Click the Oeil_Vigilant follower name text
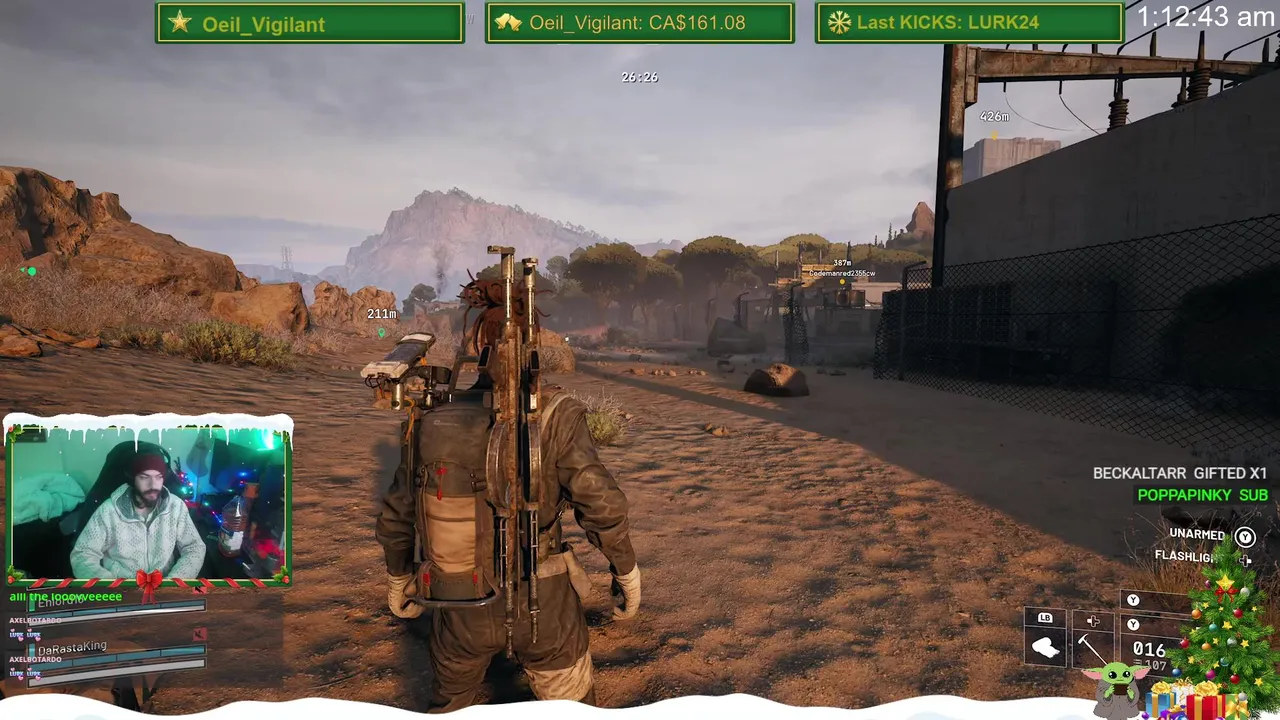The height and width of the screenshot is (720, 1280). pos(263,24)
